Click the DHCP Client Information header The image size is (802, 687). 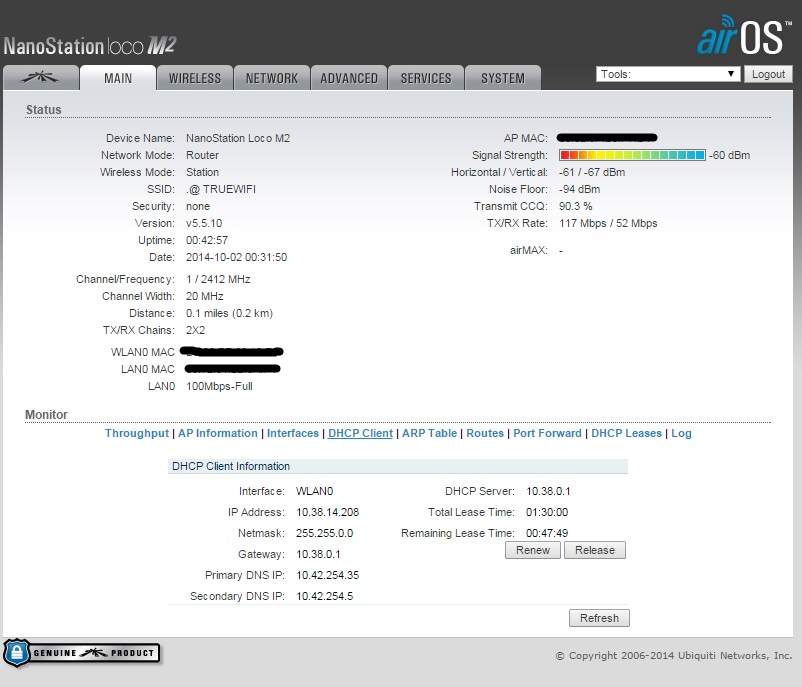point(398,466)
